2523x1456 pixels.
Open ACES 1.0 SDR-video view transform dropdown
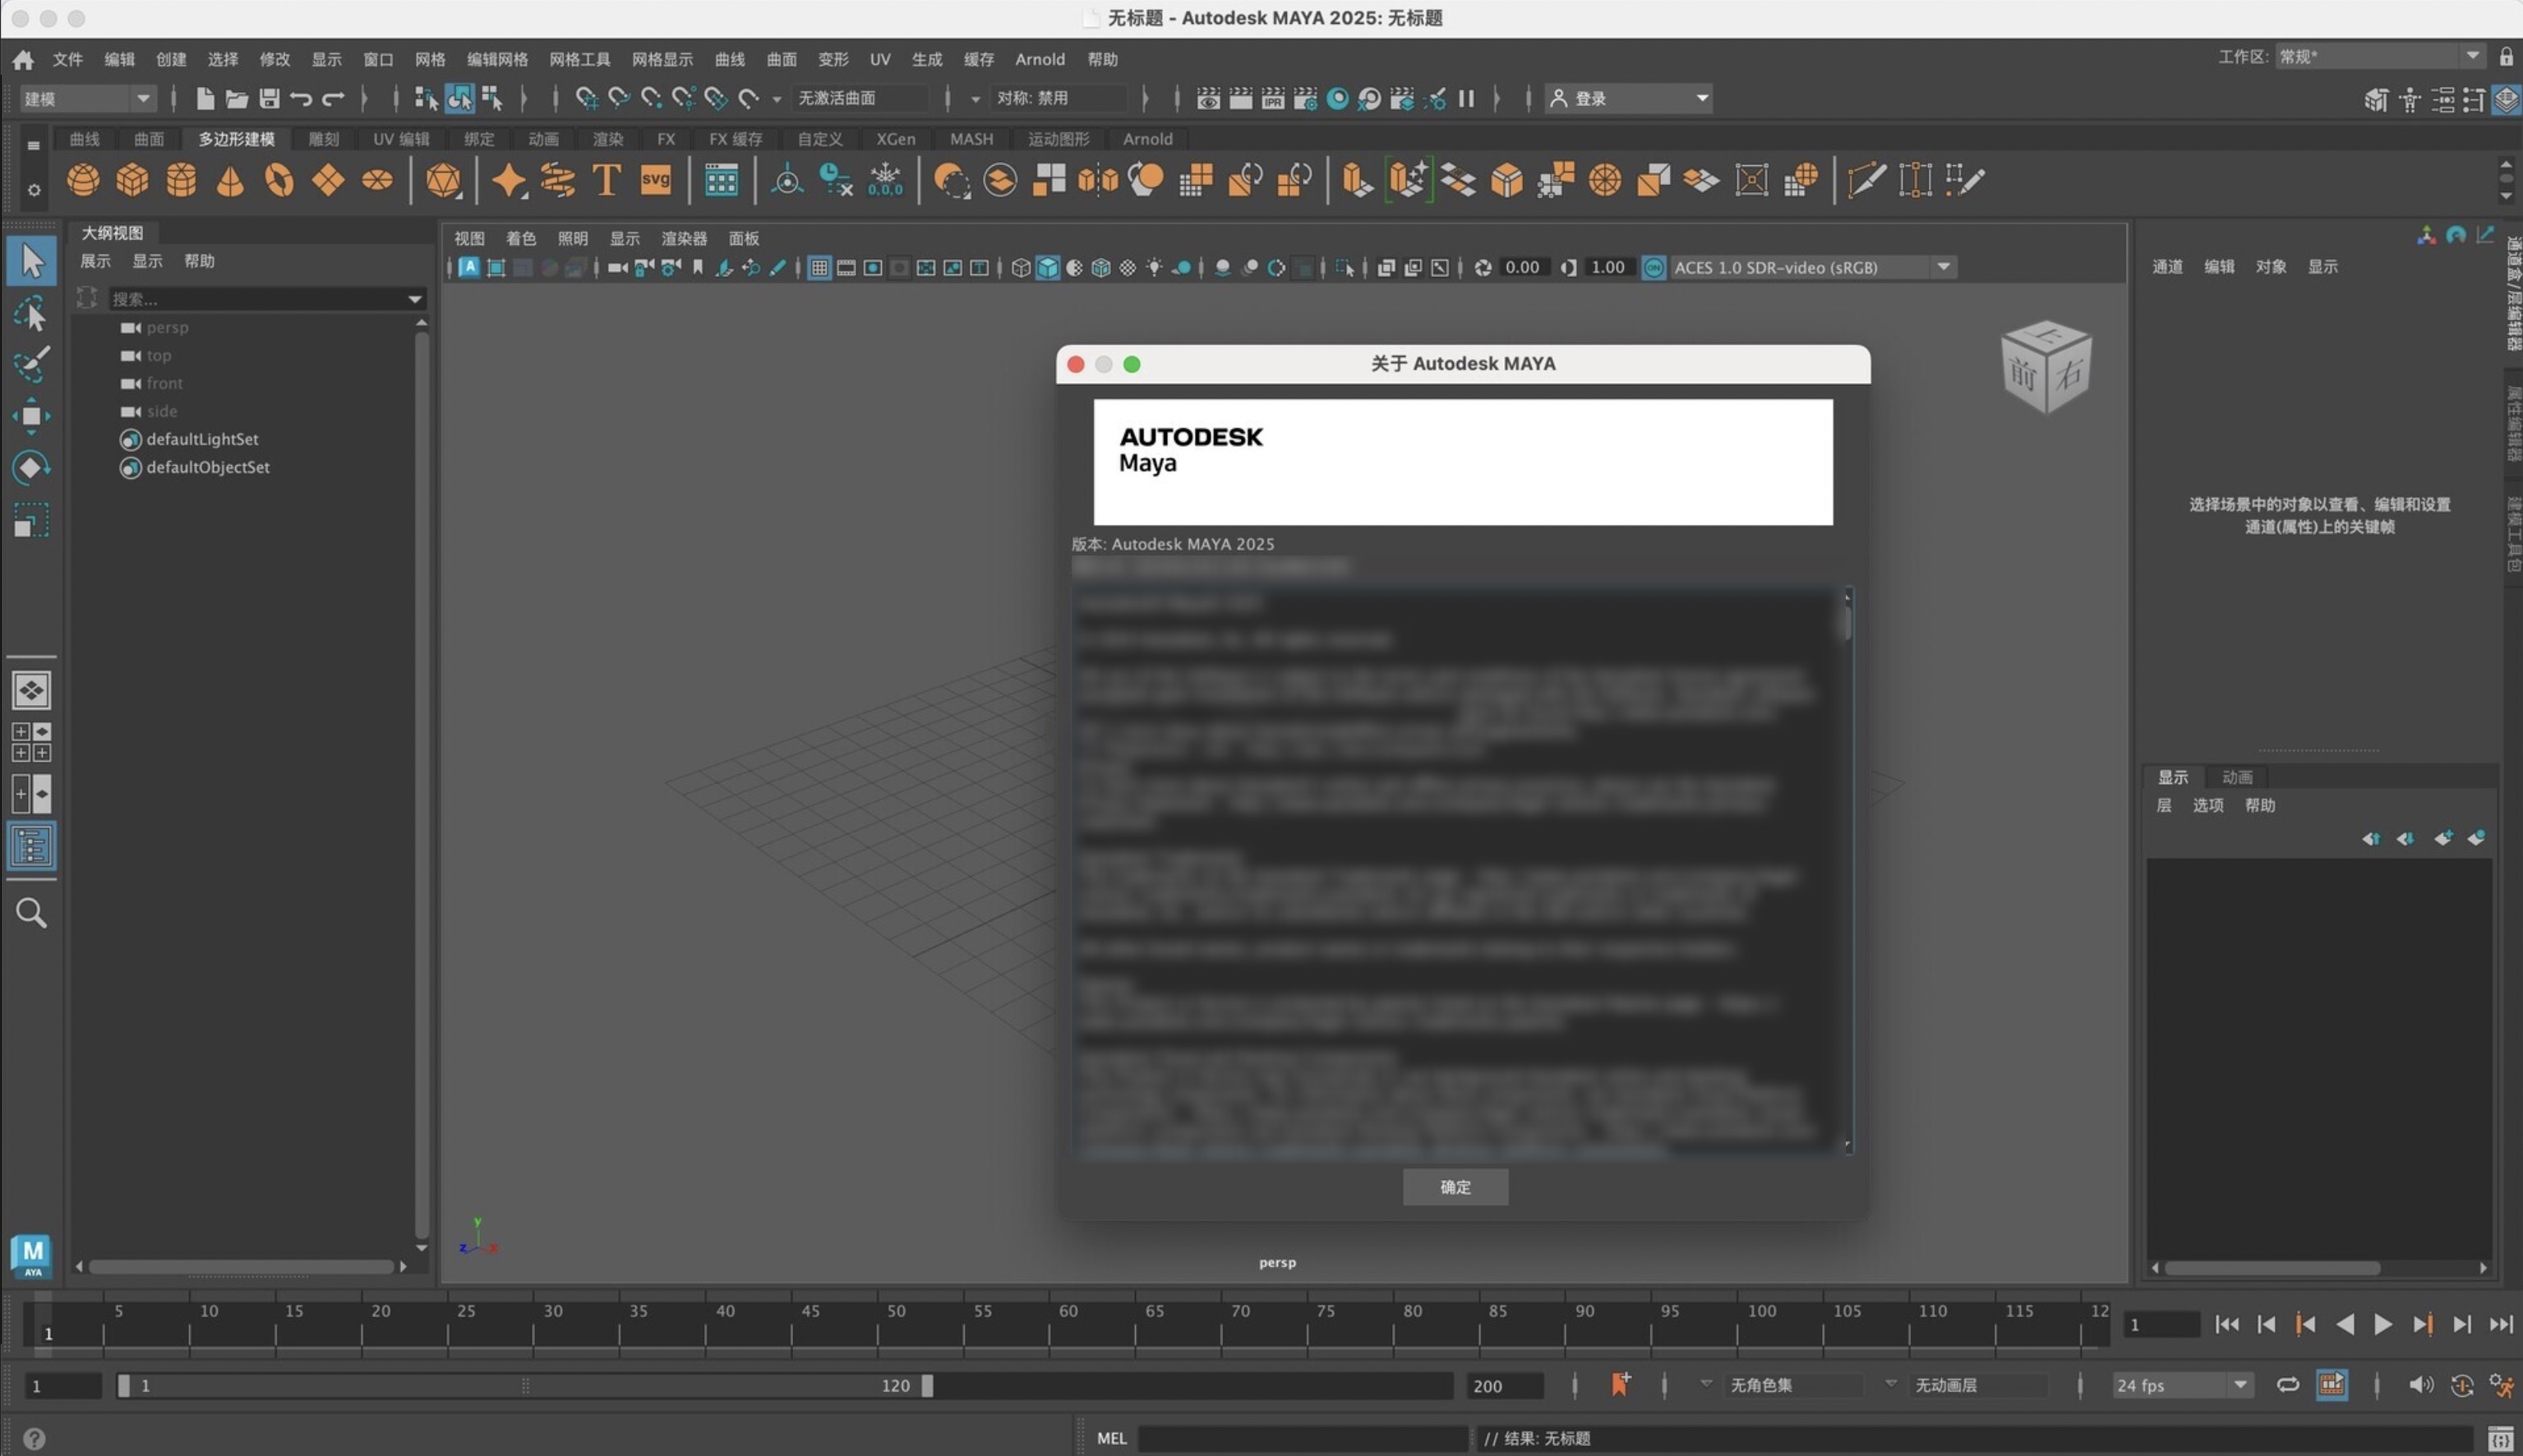1812,268
